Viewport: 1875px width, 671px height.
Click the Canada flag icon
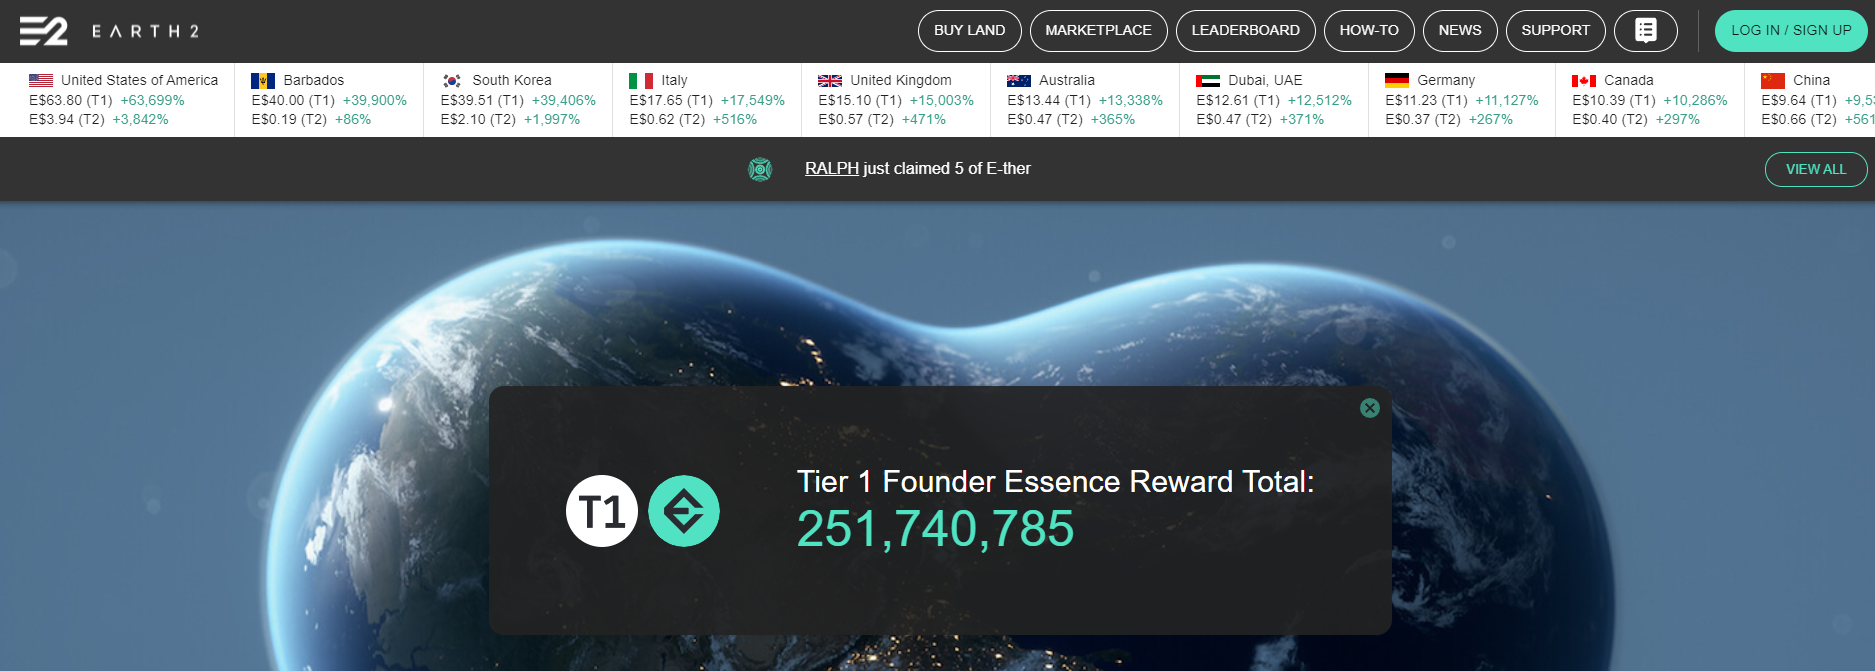tap(1584, 80)
